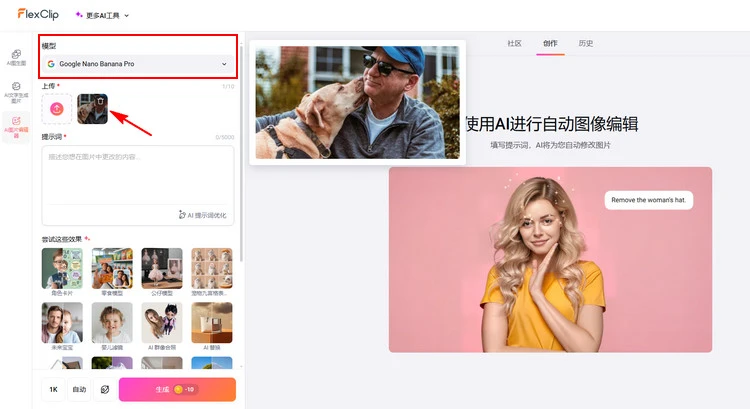Delete the uploaded photo via trash icon
This screenshot has height=409, width=750.
[x=100, y=101]
